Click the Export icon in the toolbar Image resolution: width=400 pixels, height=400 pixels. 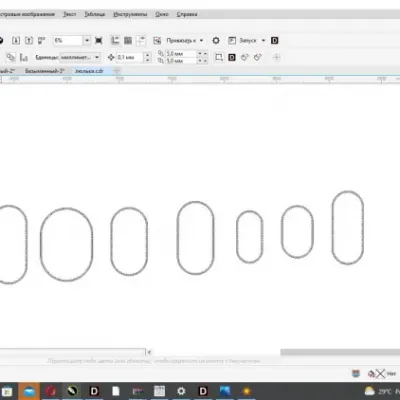[x=29, y=41]
